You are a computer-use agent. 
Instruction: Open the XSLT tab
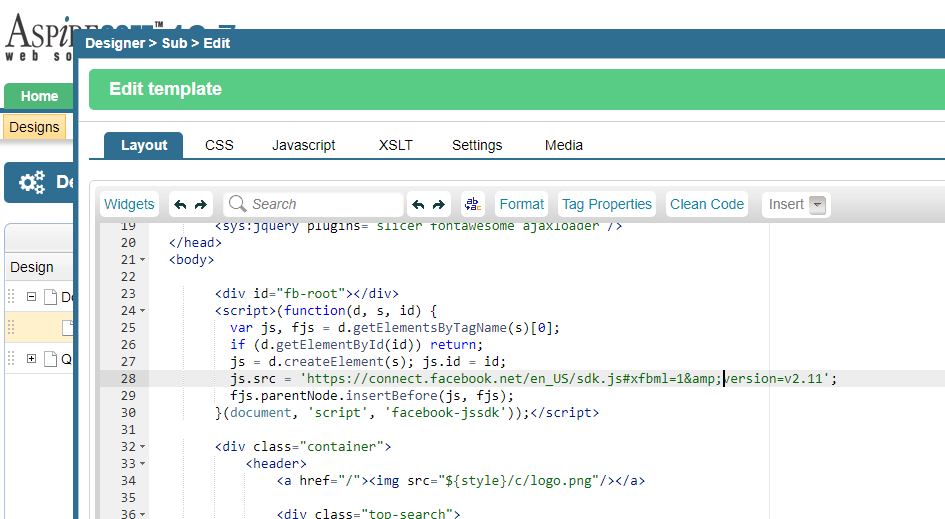(x=395, y=145)
